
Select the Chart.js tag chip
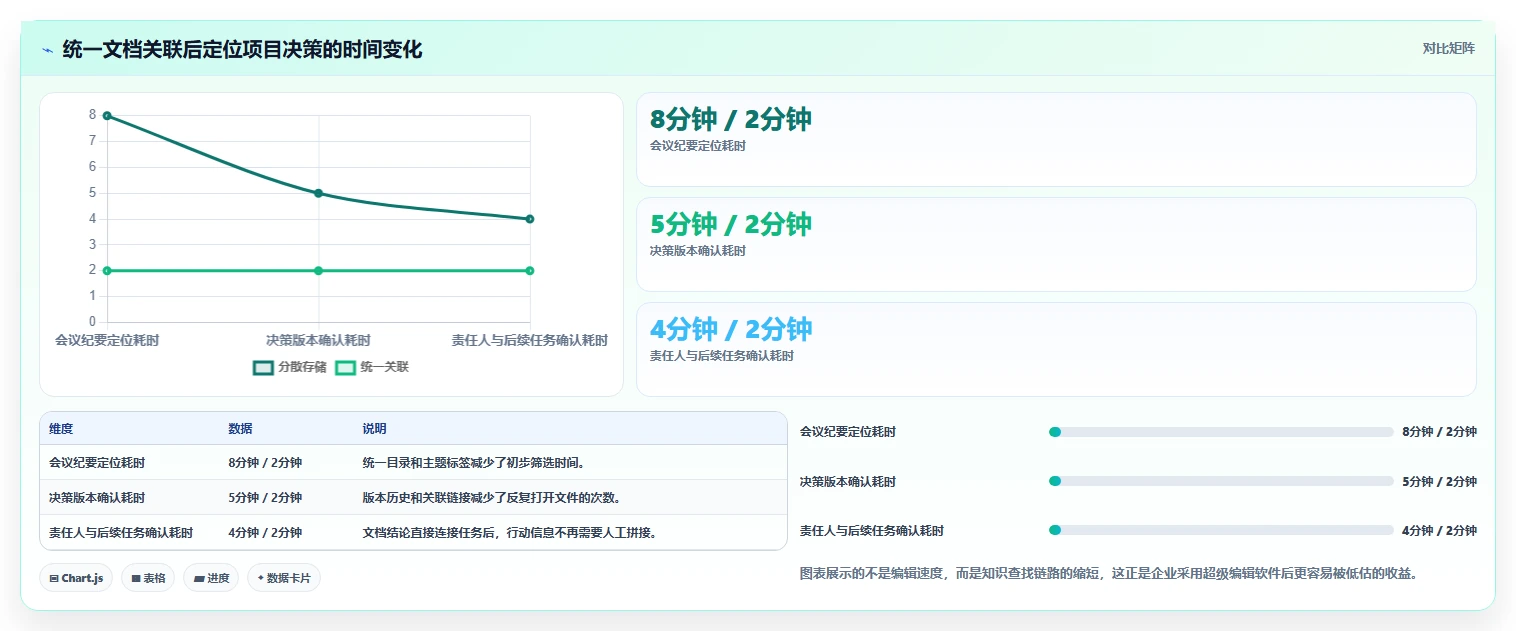(x=76, y=578)
